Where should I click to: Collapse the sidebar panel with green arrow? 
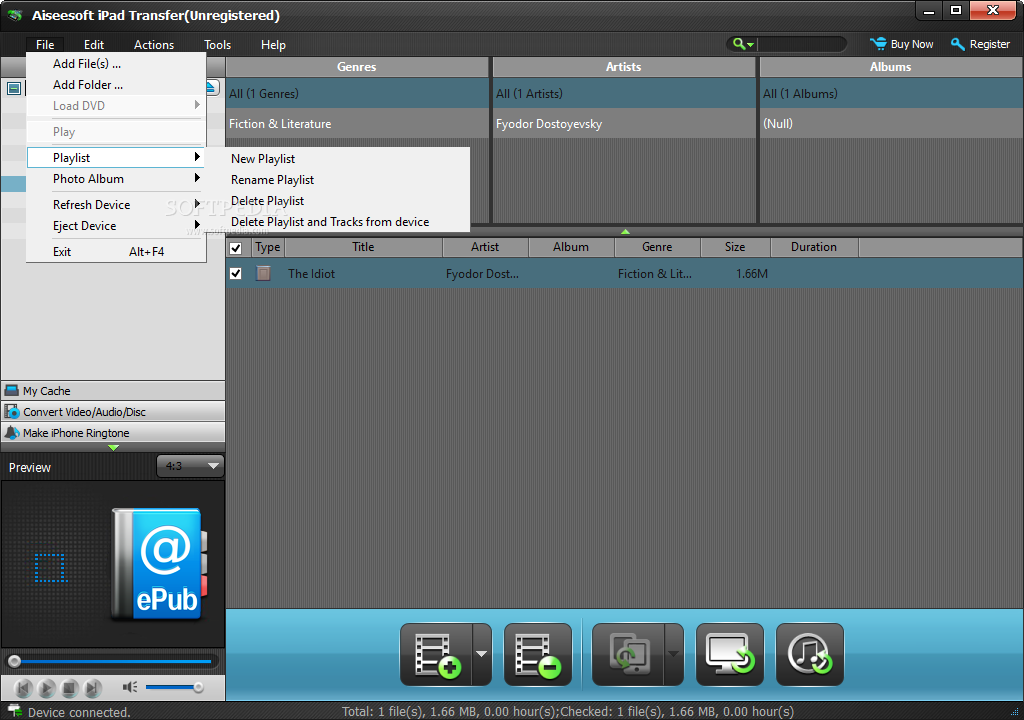(x=114, y=448)
